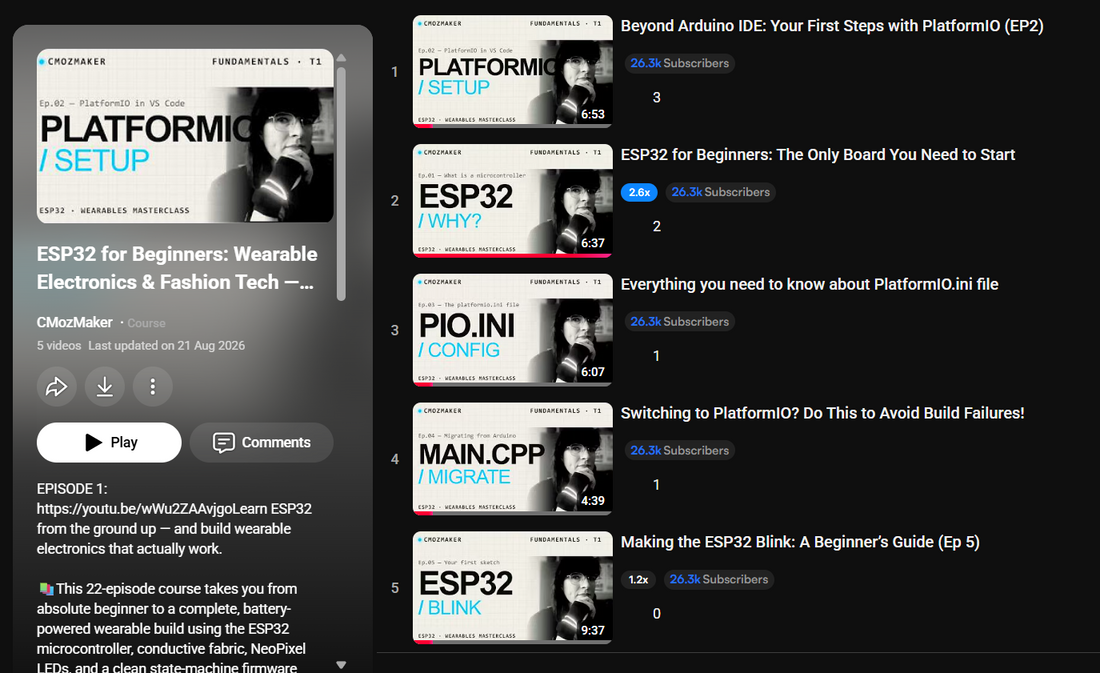Image resolution: width=1100 pixels, height=673 pixels.
Task: Click index number 3 in playlist
Action: point(395,330)
